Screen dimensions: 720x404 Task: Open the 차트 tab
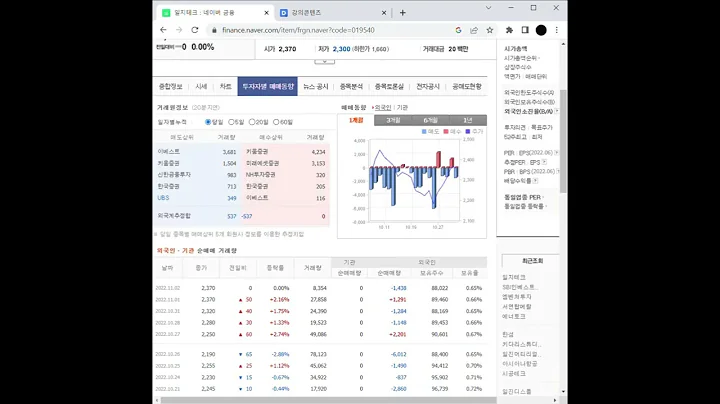coord(225,86)
